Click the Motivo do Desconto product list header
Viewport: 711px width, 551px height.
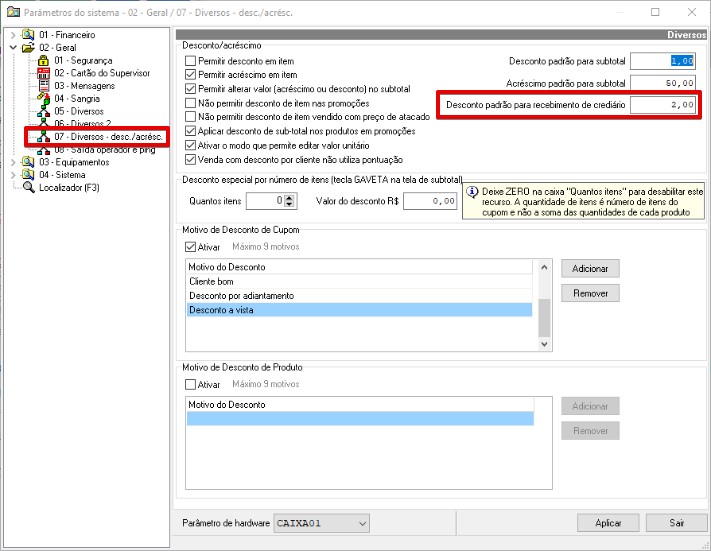pyautogui.click(x=360, y=405)
